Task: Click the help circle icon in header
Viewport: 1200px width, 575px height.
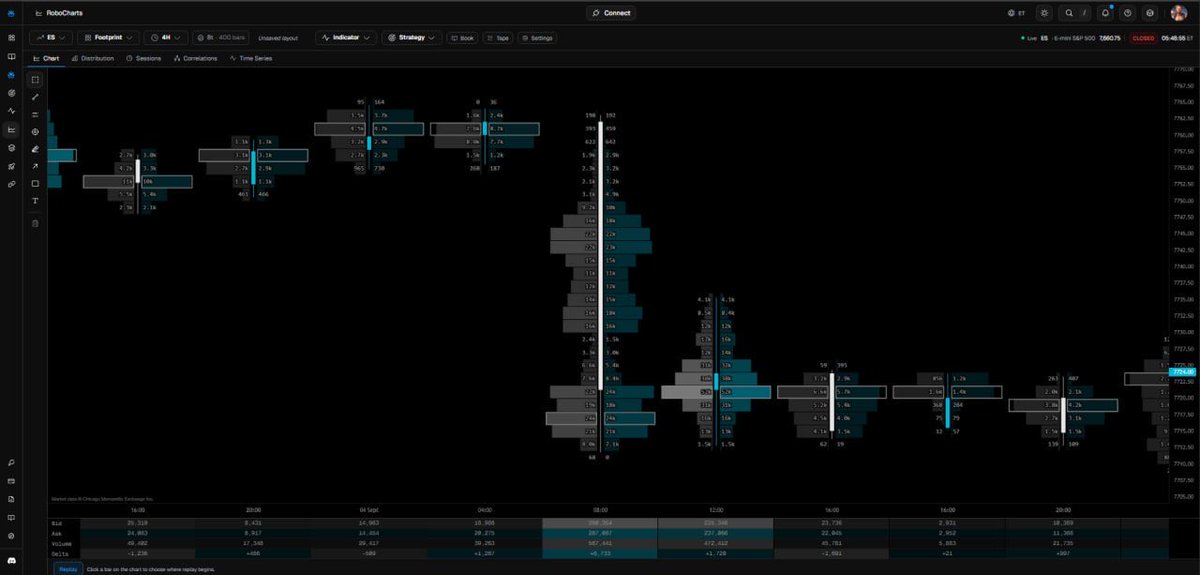Action: point(1128,13)
